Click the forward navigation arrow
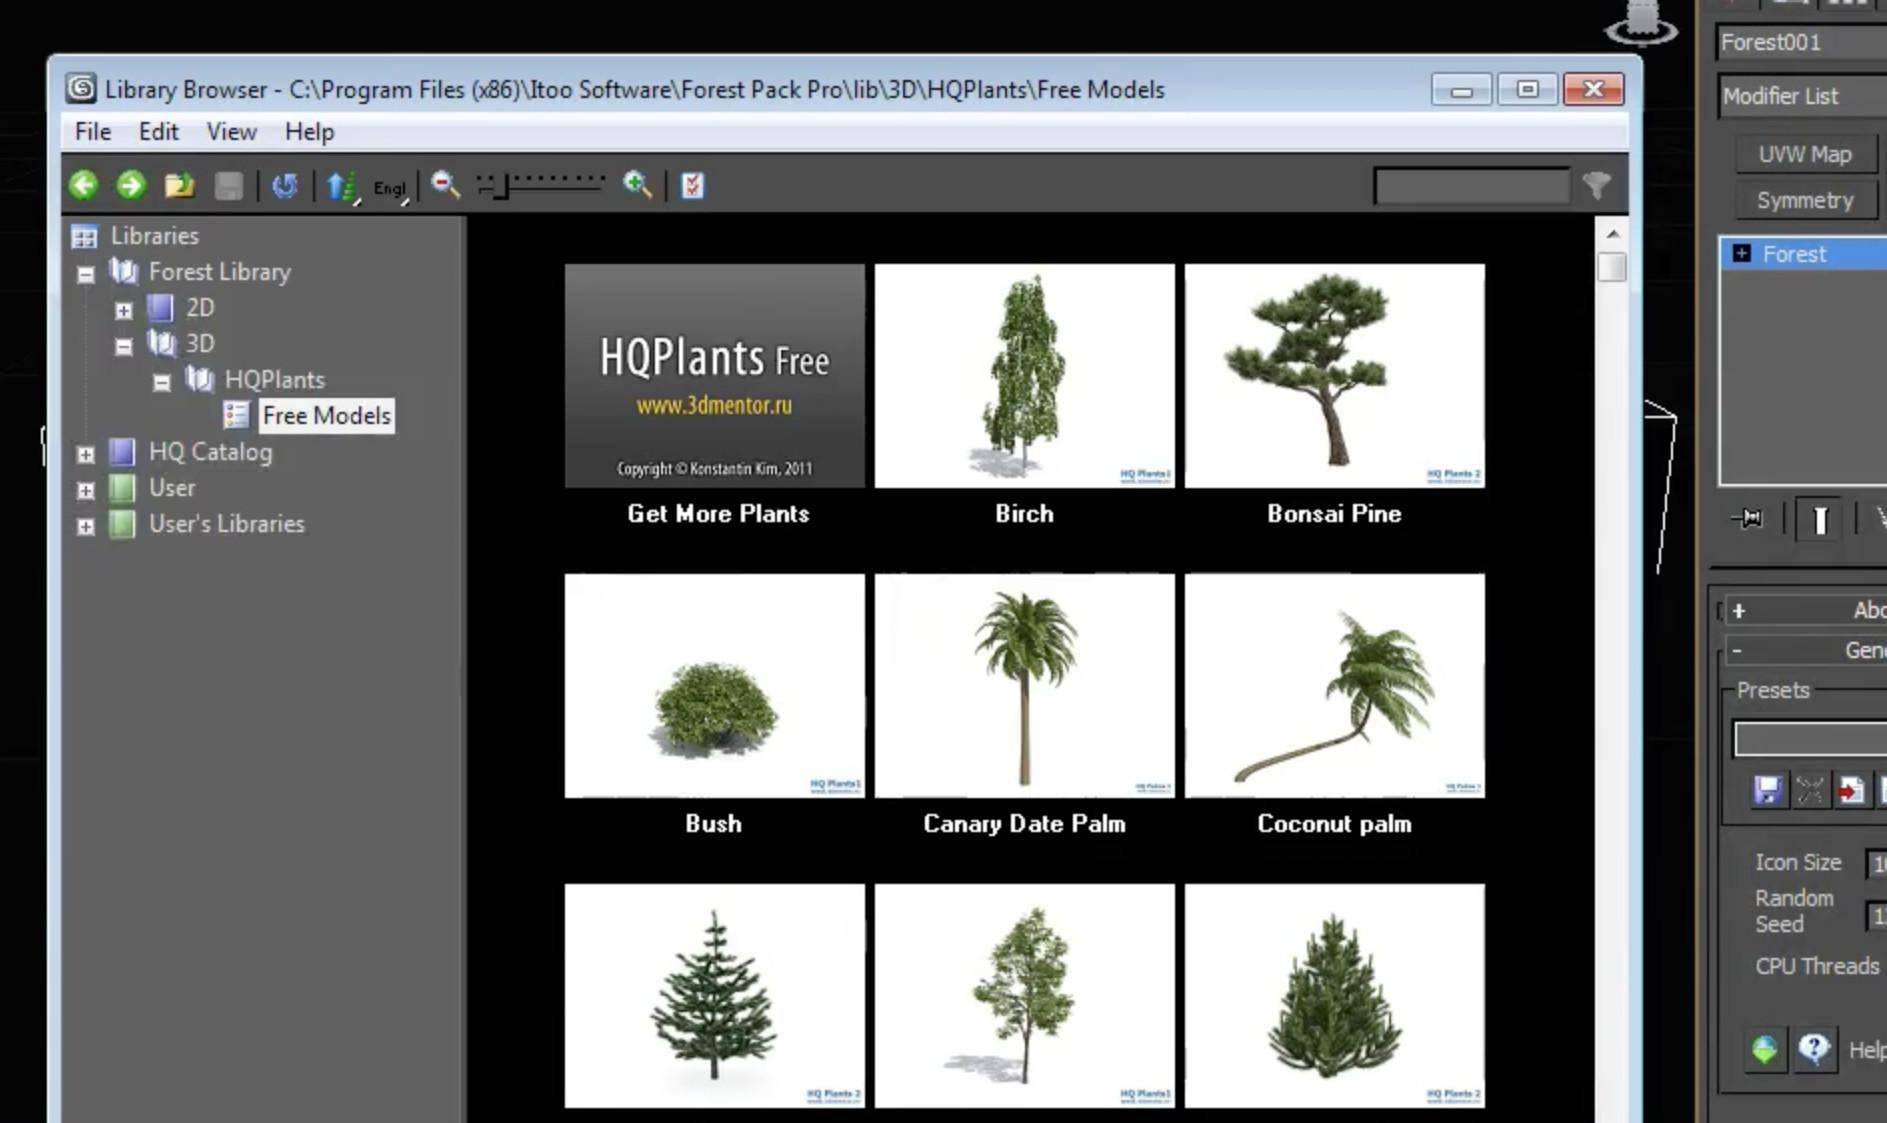This screenshot has height=1123, width=1887. coord(130,185)
